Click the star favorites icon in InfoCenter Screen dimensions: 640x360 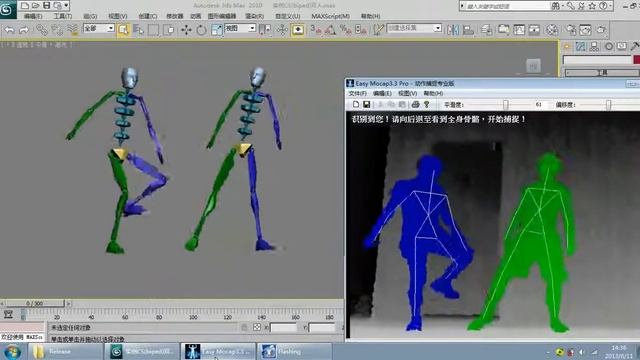[592, 6]
